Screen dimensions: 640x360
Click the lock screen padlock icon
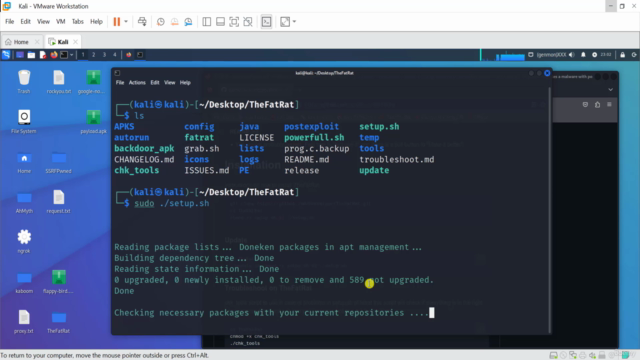click(622, 55)
